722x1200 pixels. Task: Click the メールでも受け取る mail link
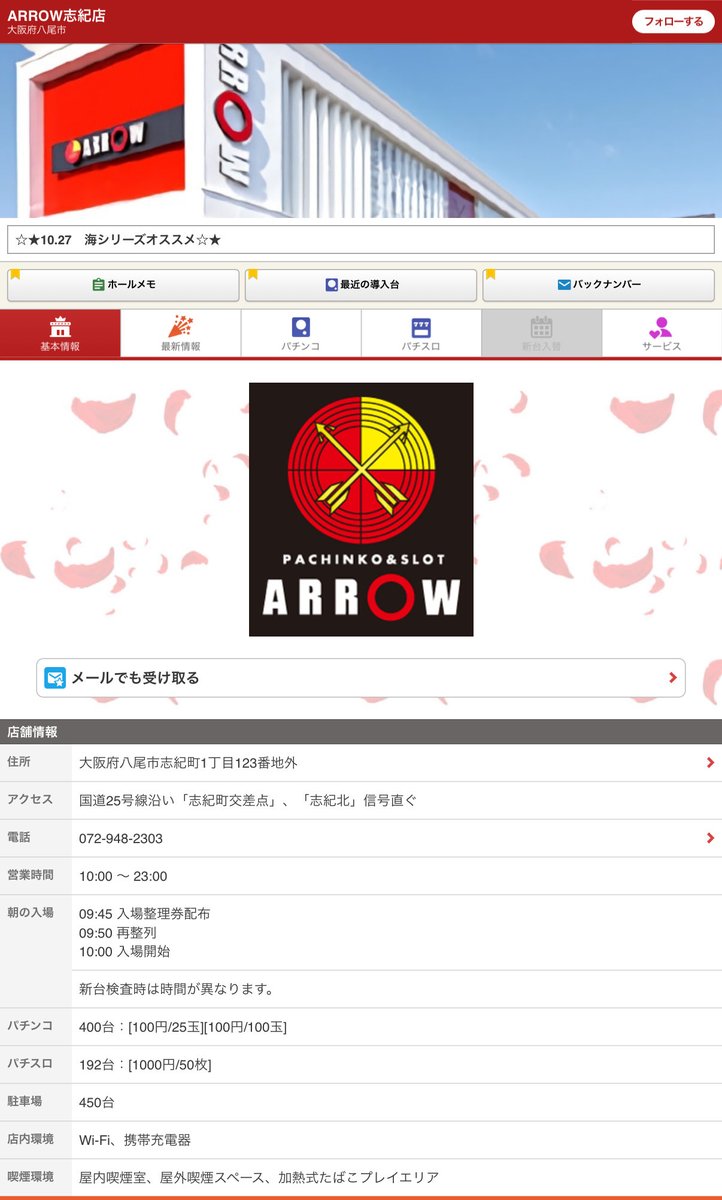(361, 677)
